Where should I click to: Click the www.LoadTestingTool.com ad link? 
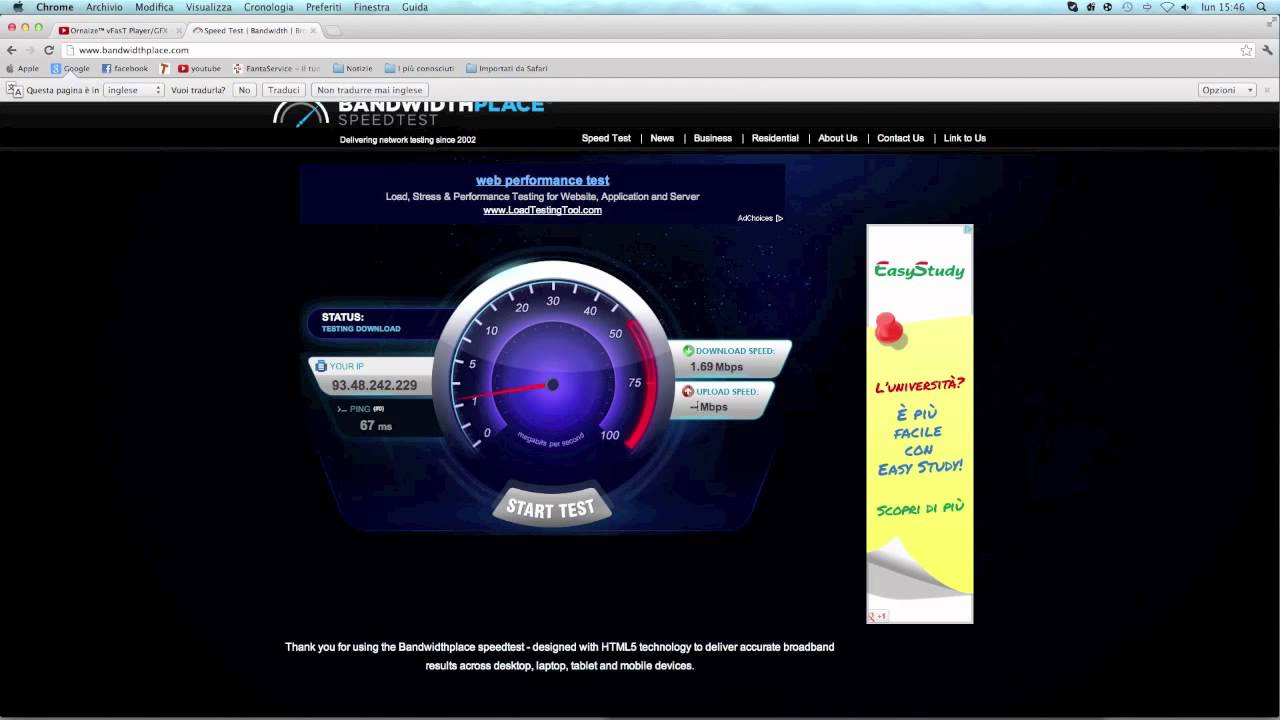click(542, 211)
